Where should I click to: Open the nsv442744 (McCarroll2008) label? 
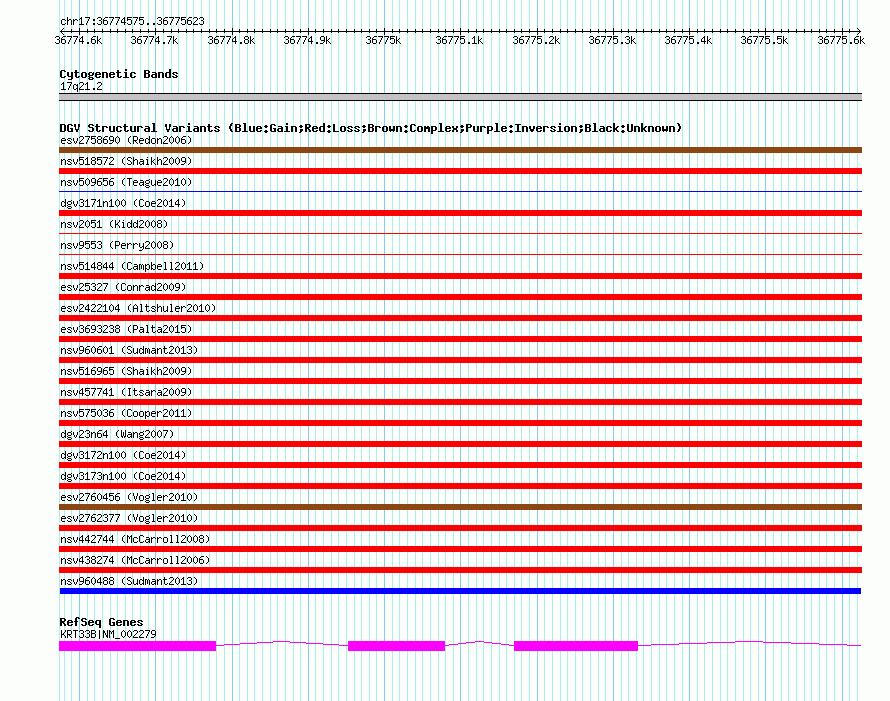[x=135, y=539]
